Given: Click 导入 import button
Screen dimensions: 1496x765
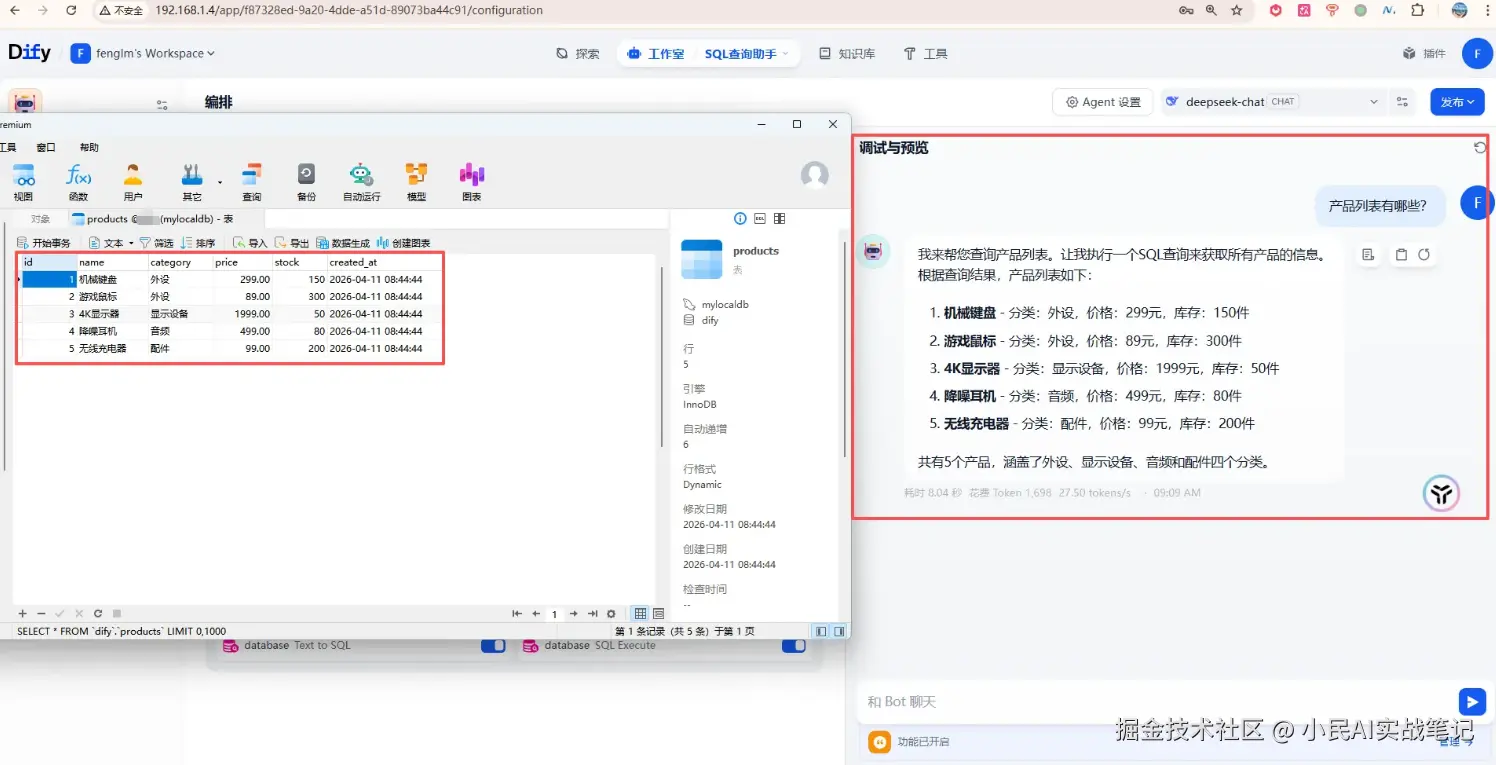Looking at the screenshot, I should (250, 243).
